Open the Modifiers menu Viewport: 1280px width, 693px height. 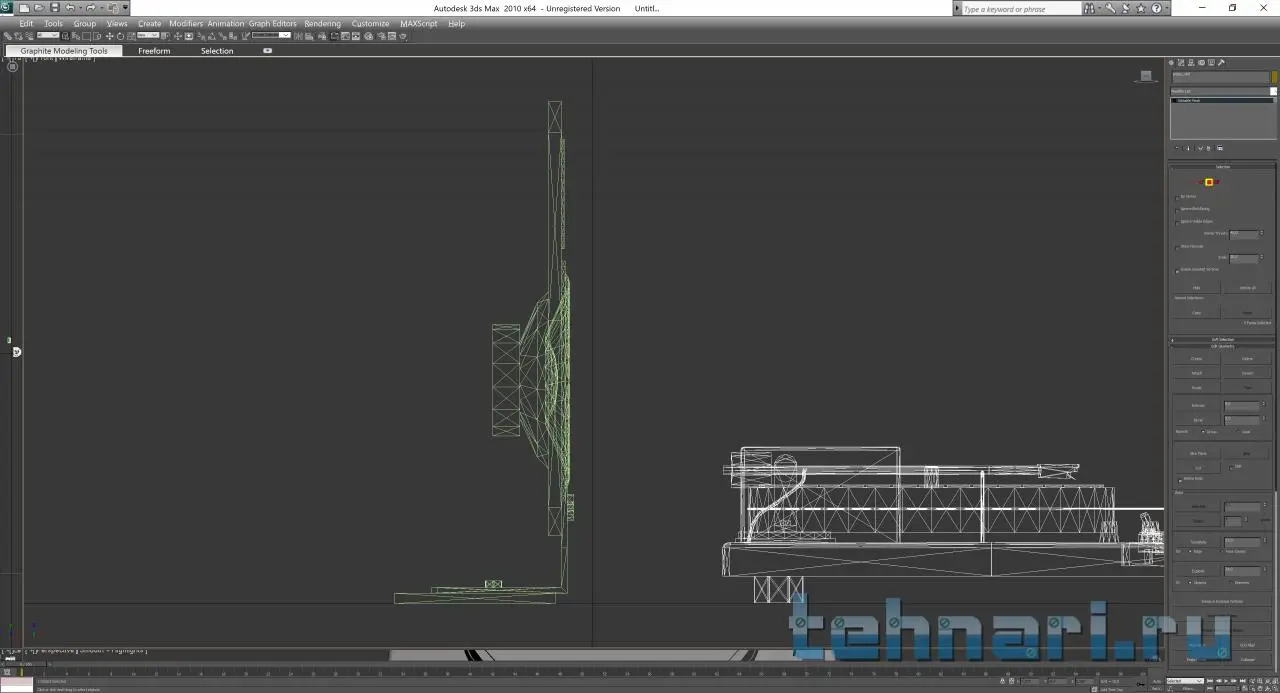click(186, 23)
